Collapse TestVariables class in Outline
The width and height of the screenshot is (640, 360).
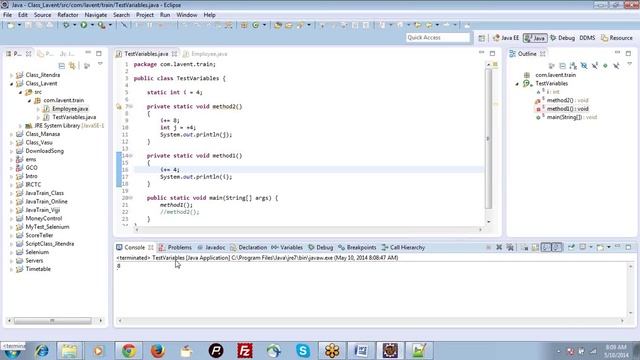pyautogui.click(x=517, y=84)
